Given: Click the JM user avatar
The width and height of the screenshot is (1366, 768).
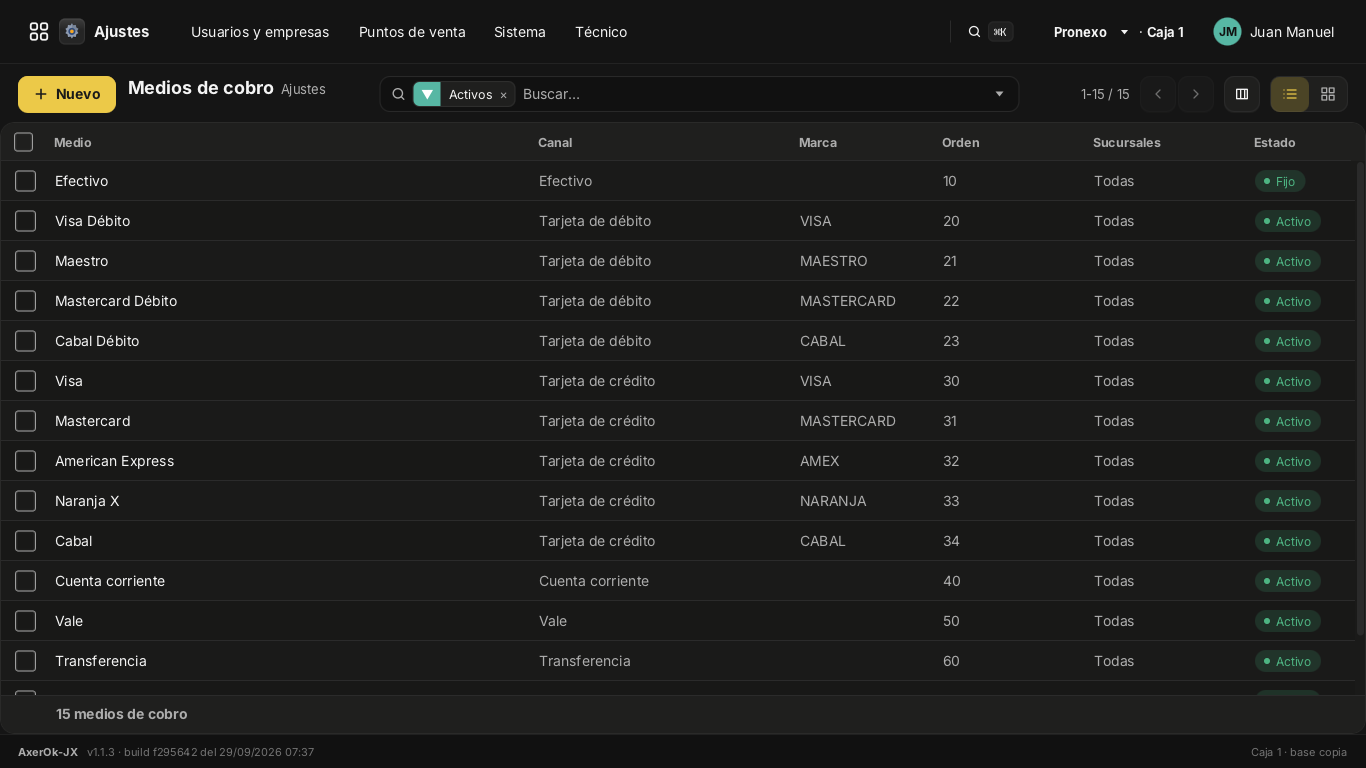Looking at the screenshot, I should [1228, 32].
